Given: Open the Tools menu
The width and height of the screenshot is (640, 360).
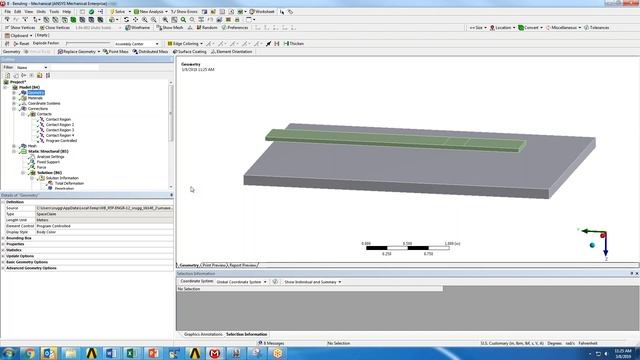Looking at the screenshot, I should click(x=54, y=12).
